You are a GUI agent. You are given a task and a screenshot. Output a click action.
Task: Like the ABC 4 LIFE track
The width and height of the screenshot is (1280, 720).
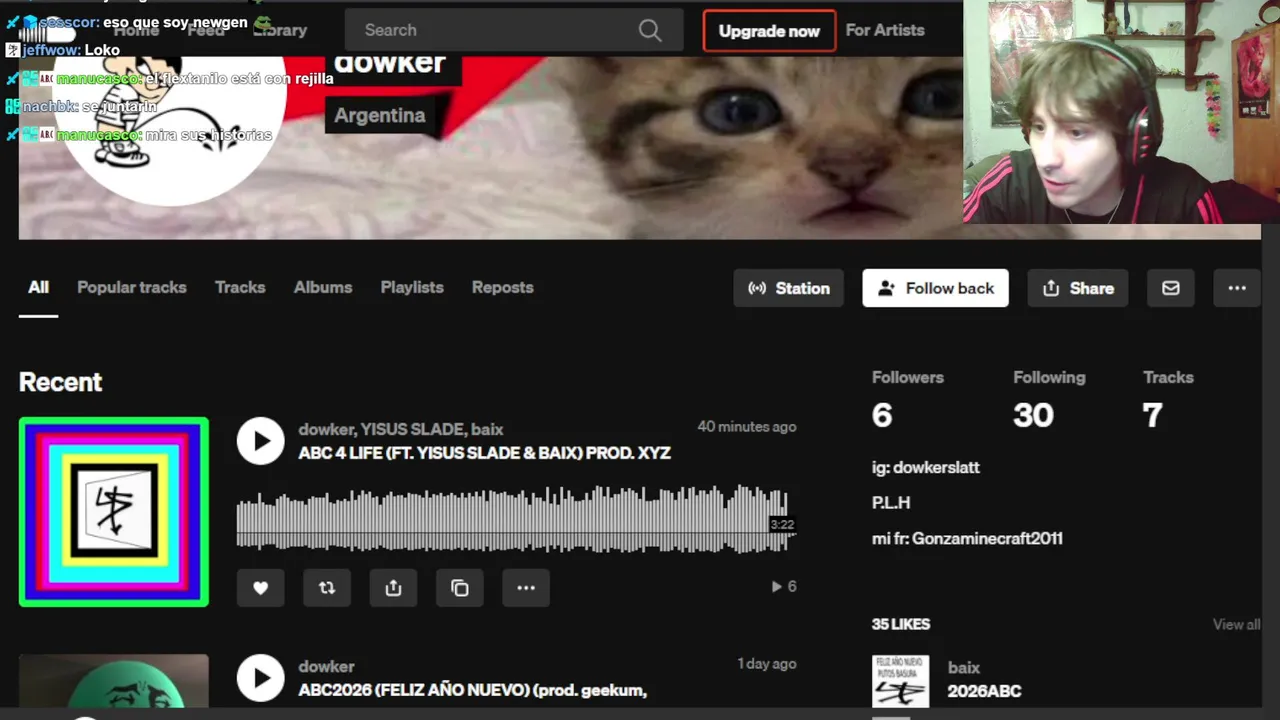(260, 588)
